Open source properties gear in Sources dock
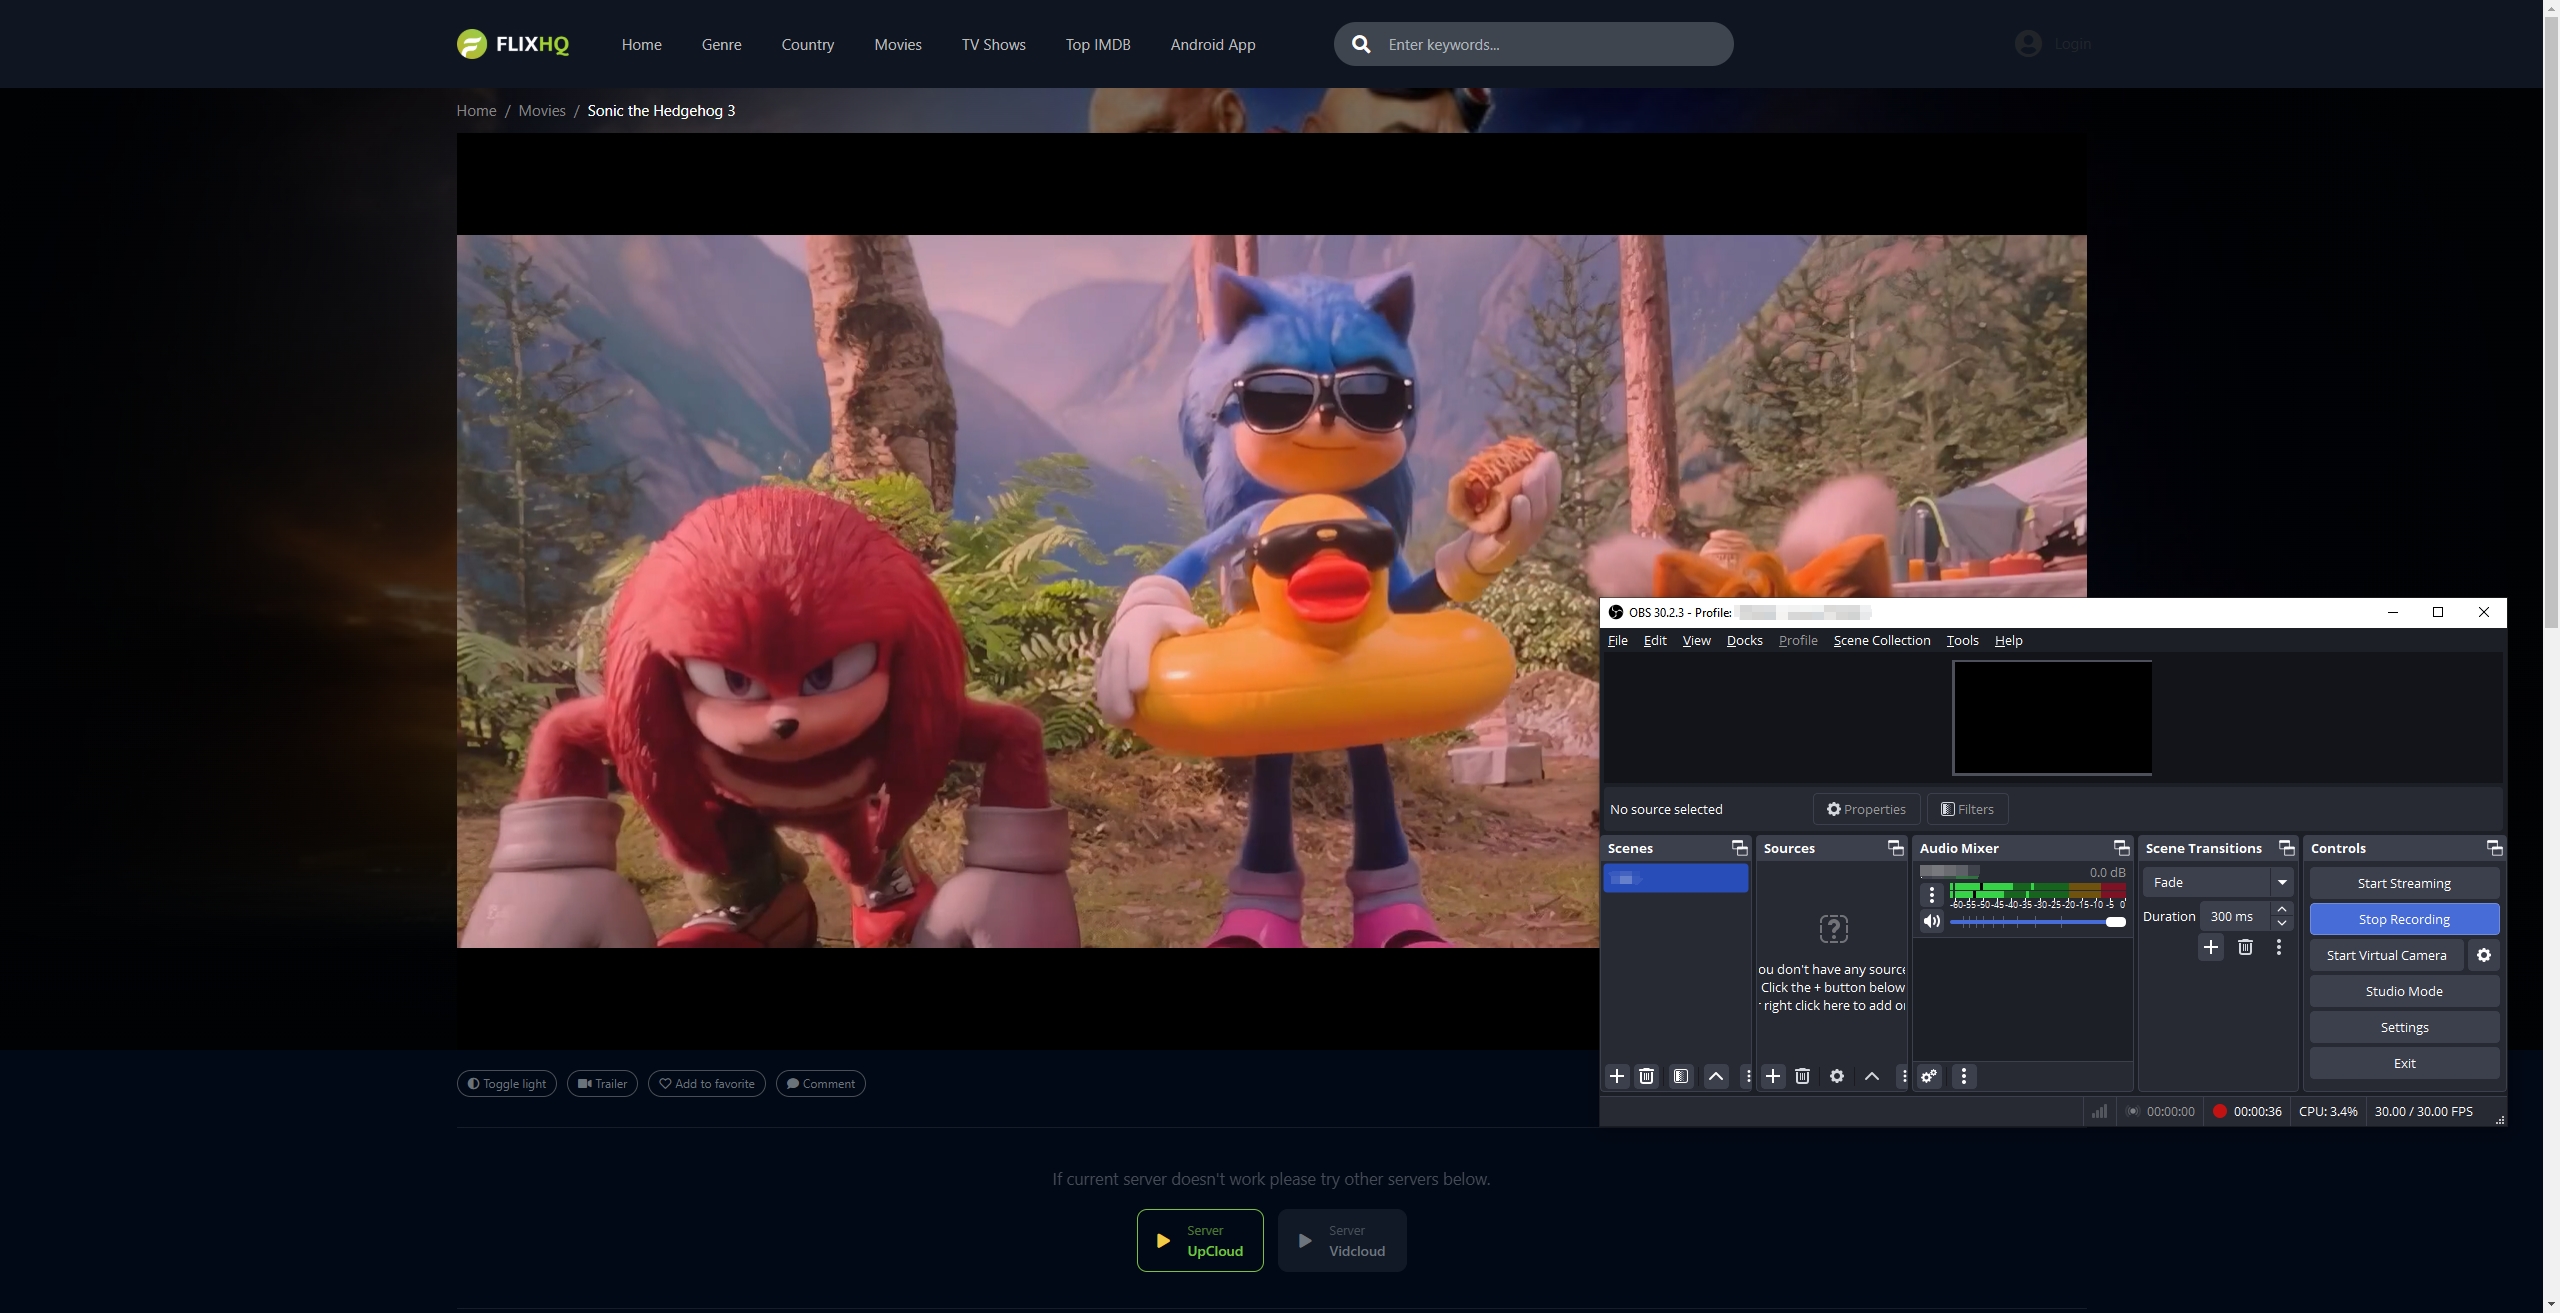Viewport: 2560px width, 1313px height. click(x=1837, y=1076)
